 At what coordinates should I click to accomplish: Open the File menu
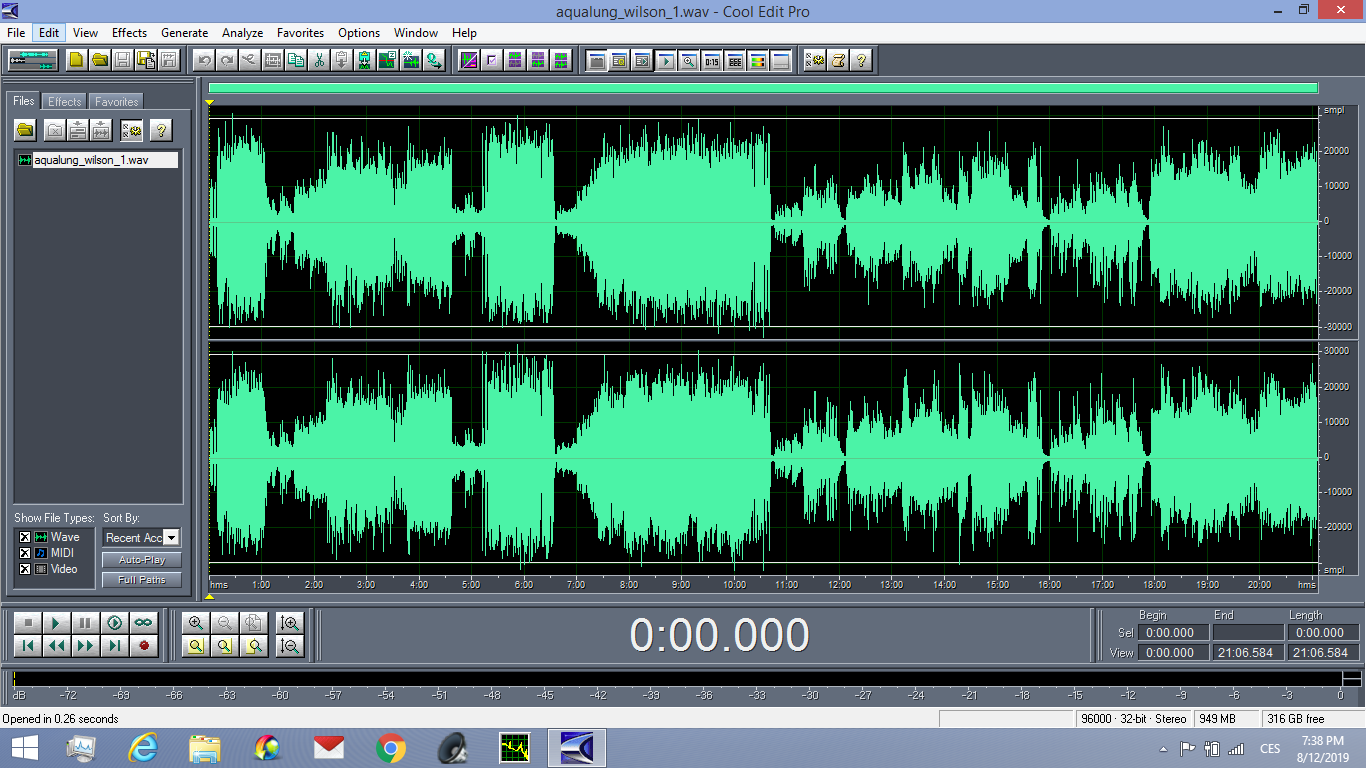pos(16,33)
